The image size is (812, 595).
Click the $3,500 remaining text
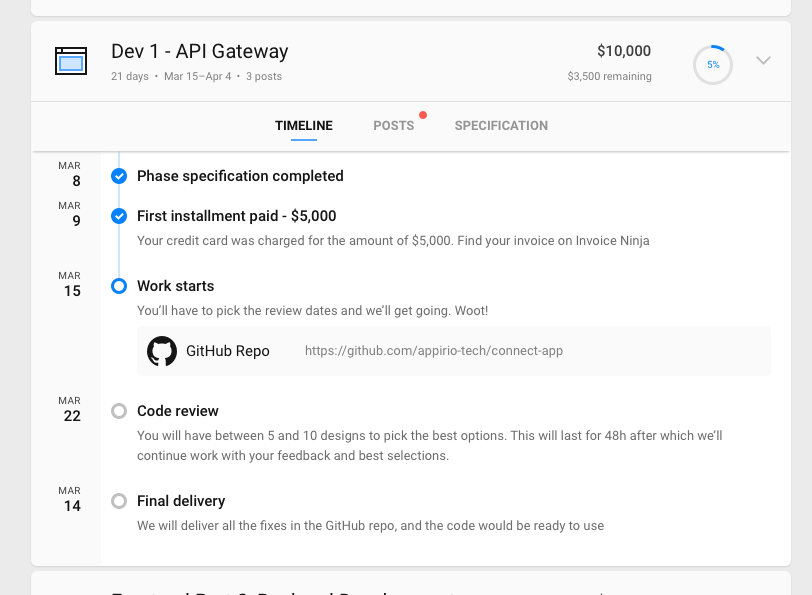coord(610,76)
